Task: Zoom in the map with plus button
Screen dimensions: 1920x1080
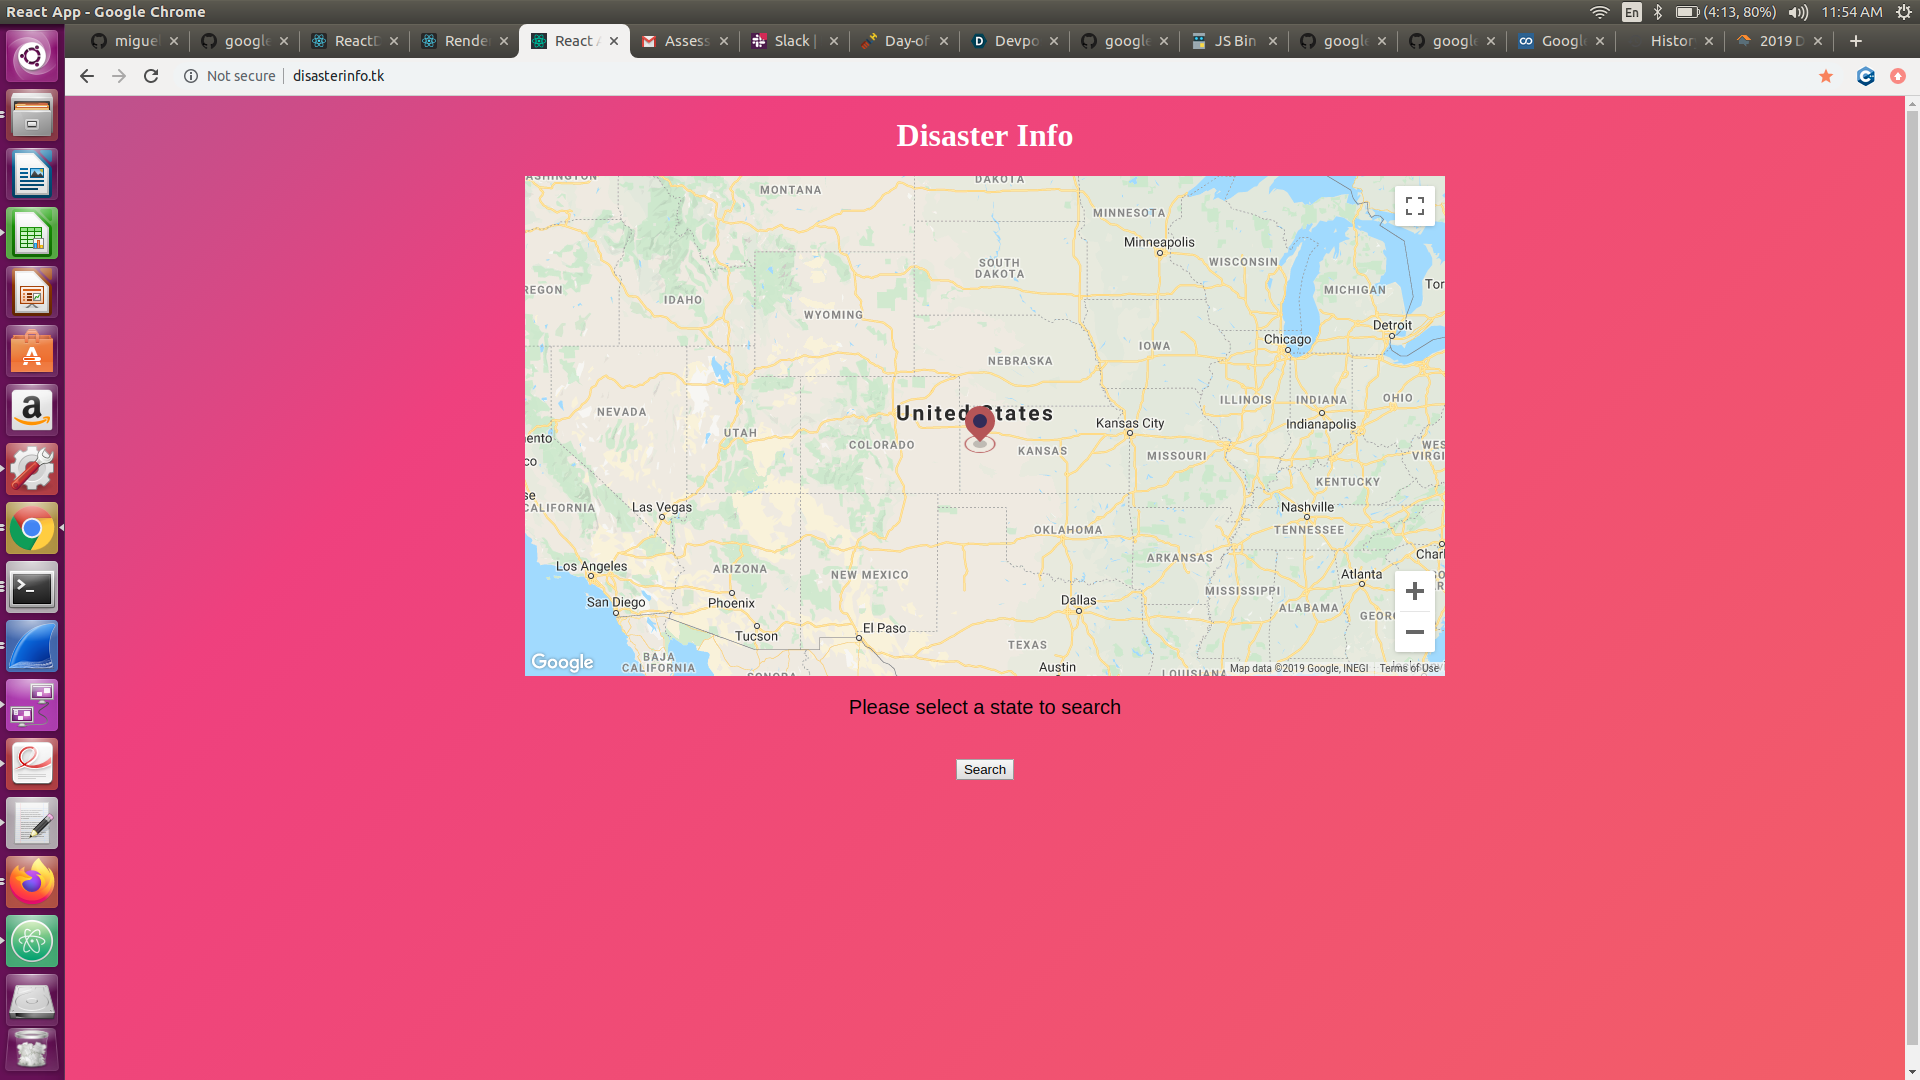Action: (1414, 591)
